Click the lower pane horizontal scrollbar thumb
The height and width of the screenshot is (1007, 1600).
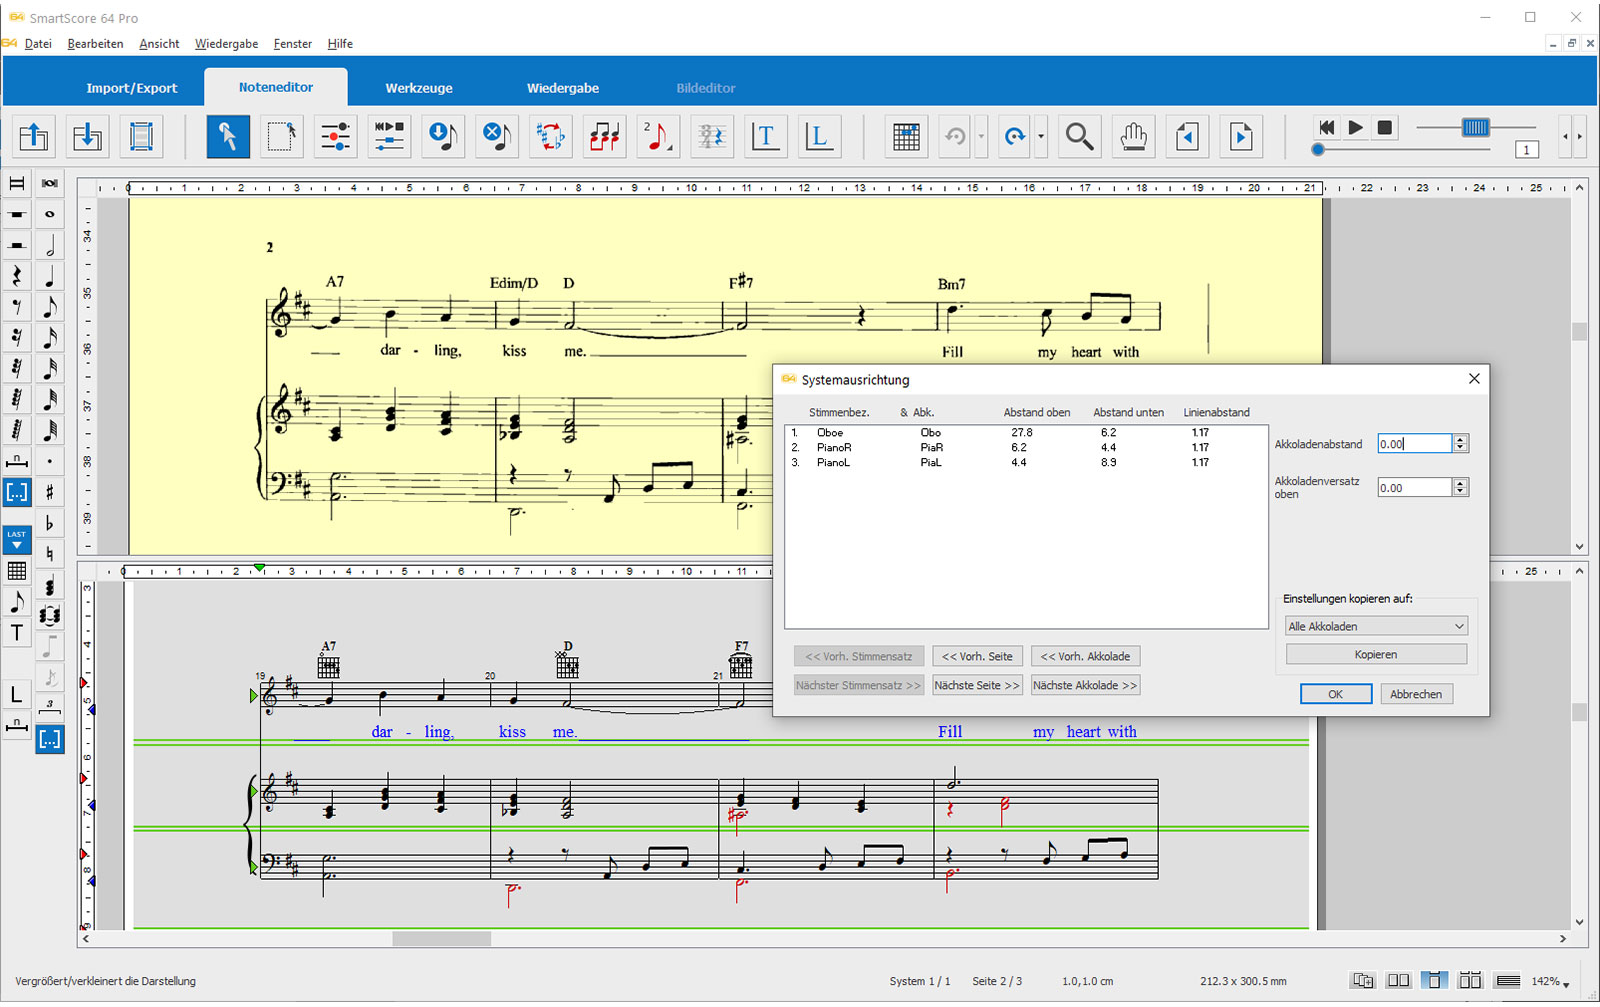point(442,939)
